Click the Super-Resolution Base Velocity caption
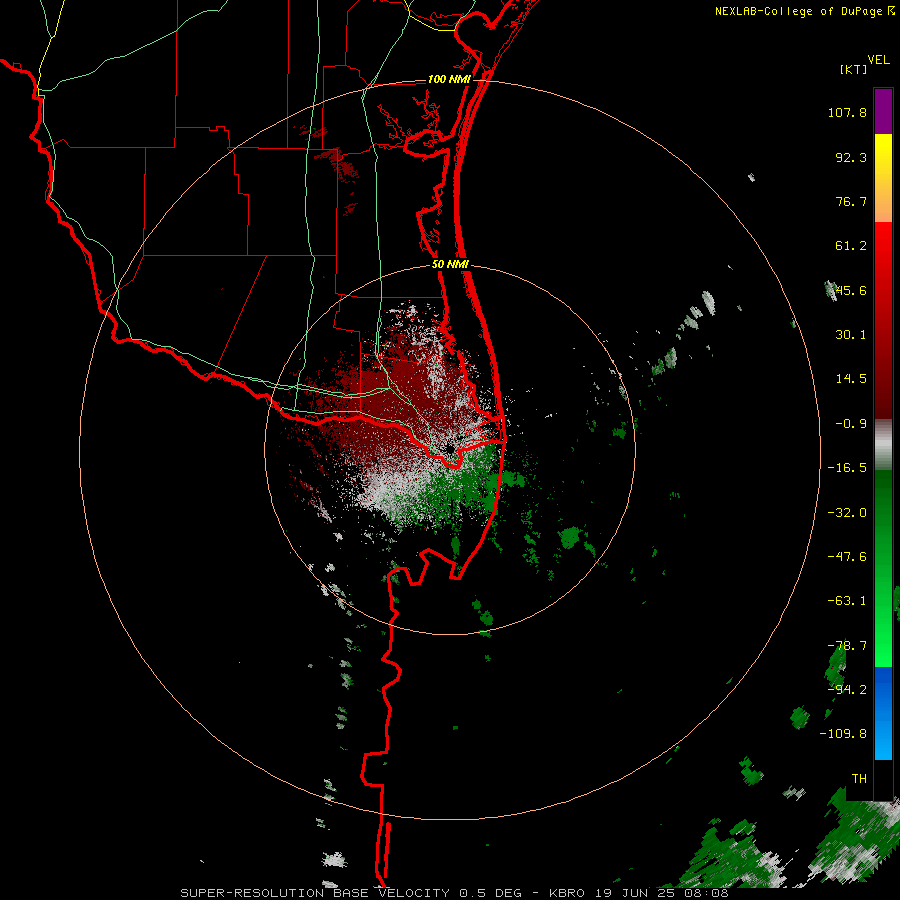The image size is (900, 900). pos(454,893)
